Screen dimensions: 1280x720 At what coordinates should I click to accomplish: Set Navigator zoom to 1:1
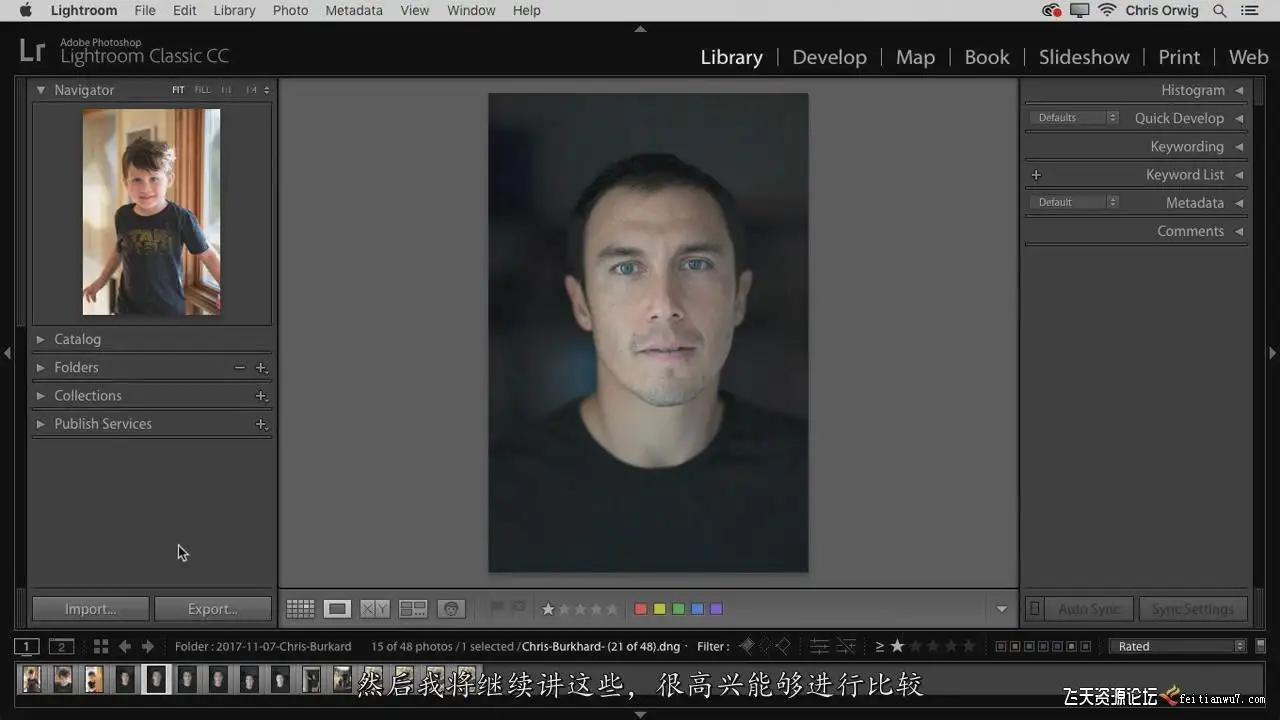[x=226, y=90]
